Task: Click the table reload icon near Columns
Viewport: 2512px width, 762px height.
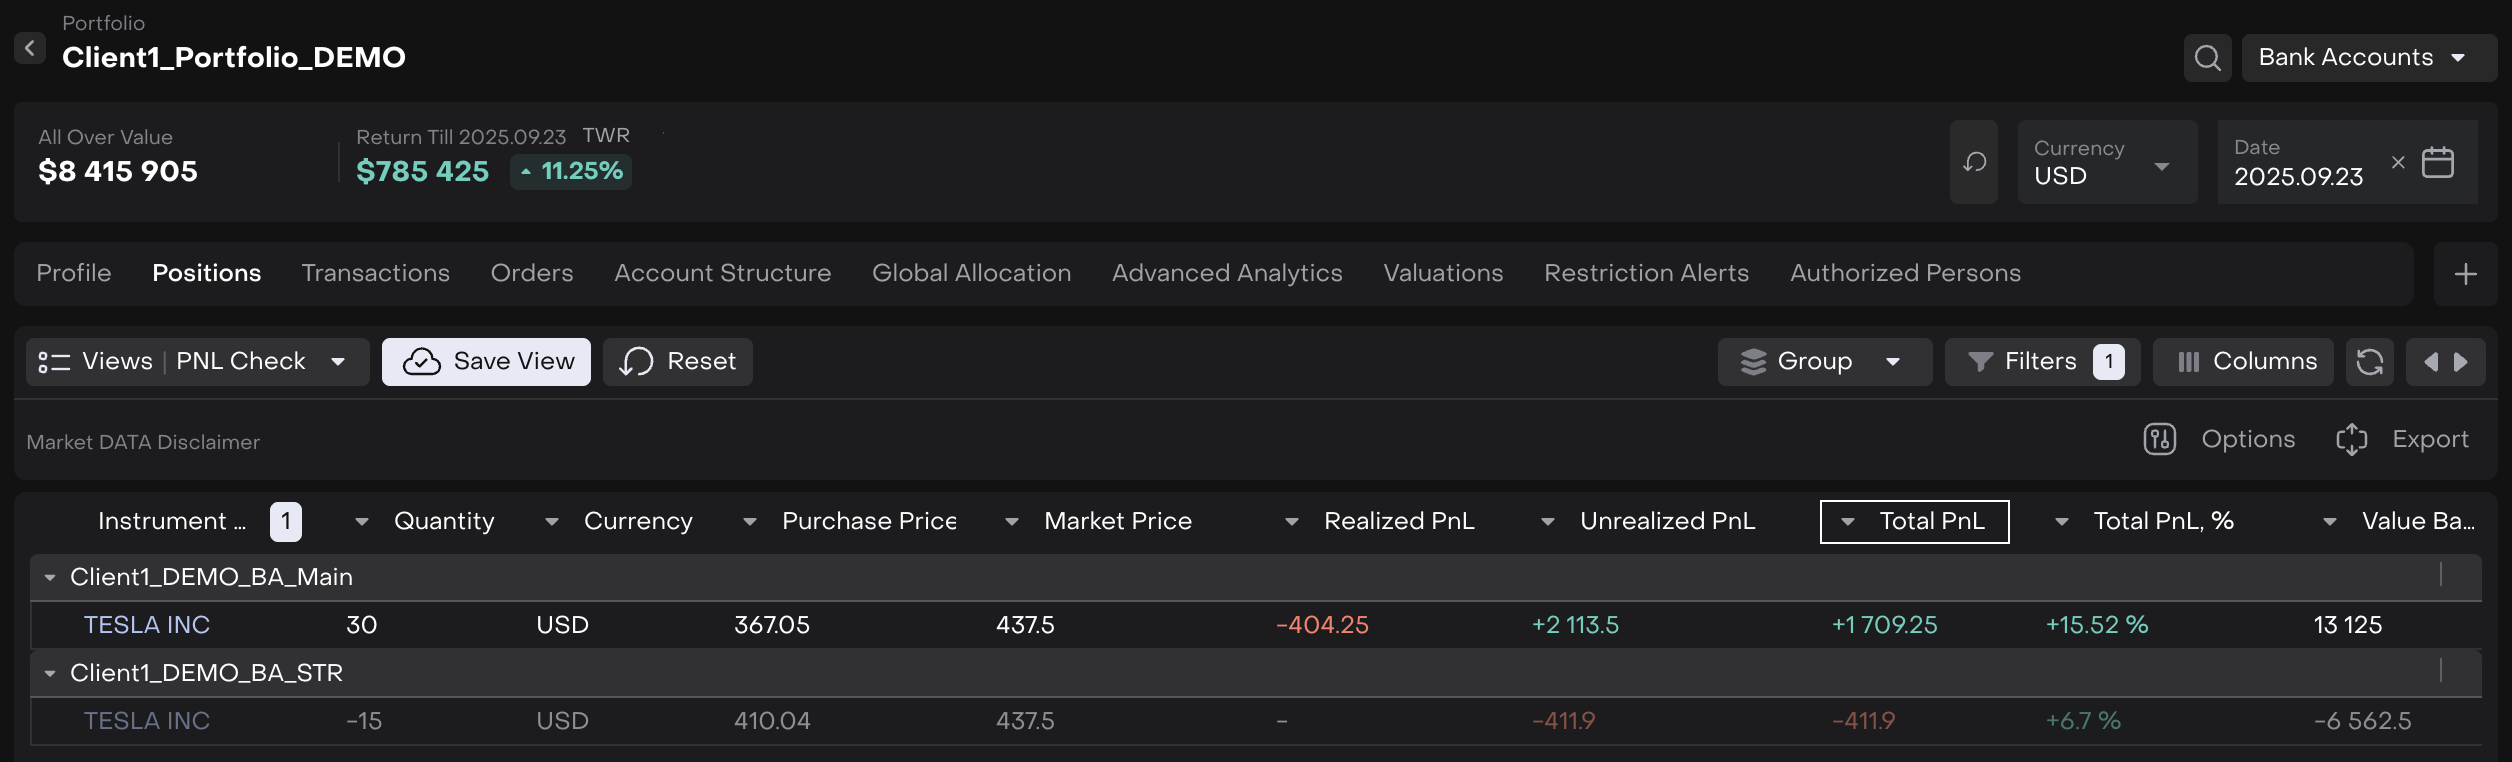Action: (x=2369, y=362)
